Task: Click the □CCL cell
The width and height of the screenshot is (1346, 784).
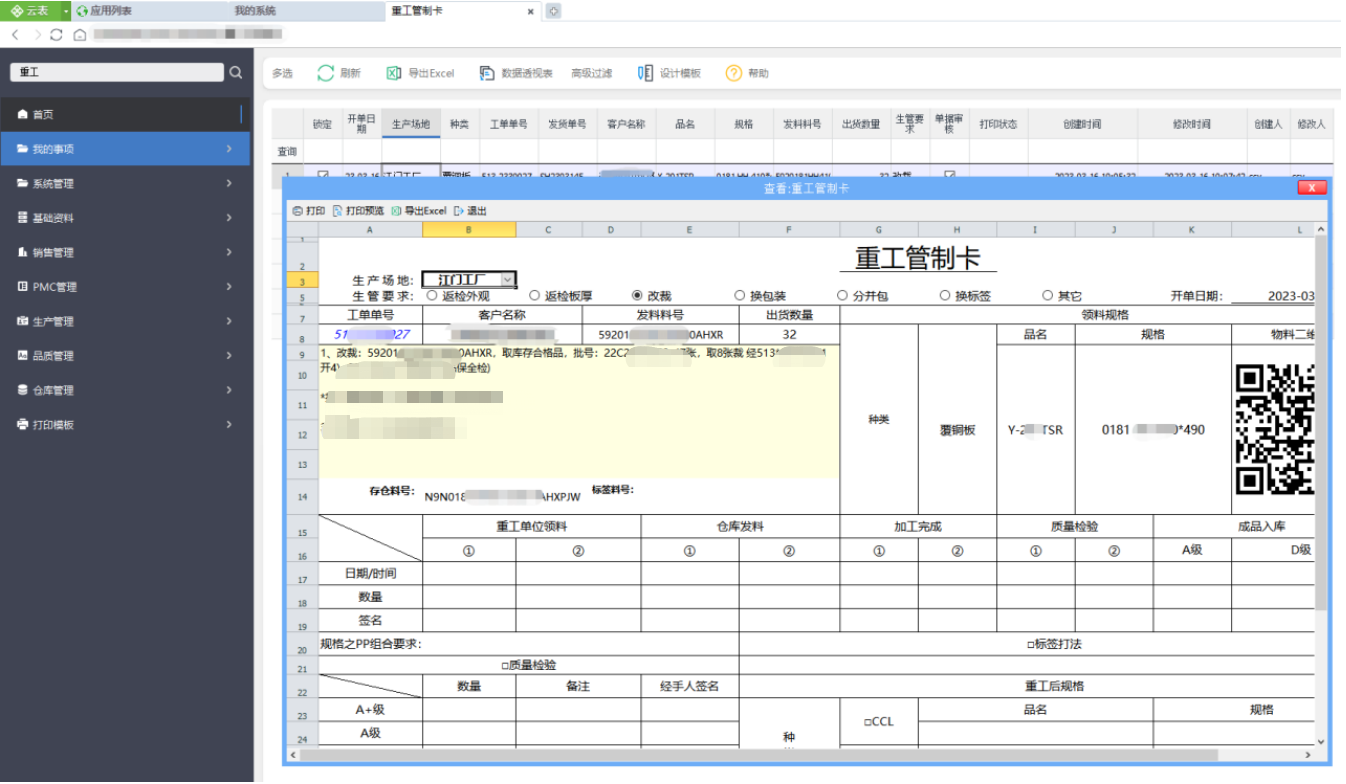Action: pos(879,721)
